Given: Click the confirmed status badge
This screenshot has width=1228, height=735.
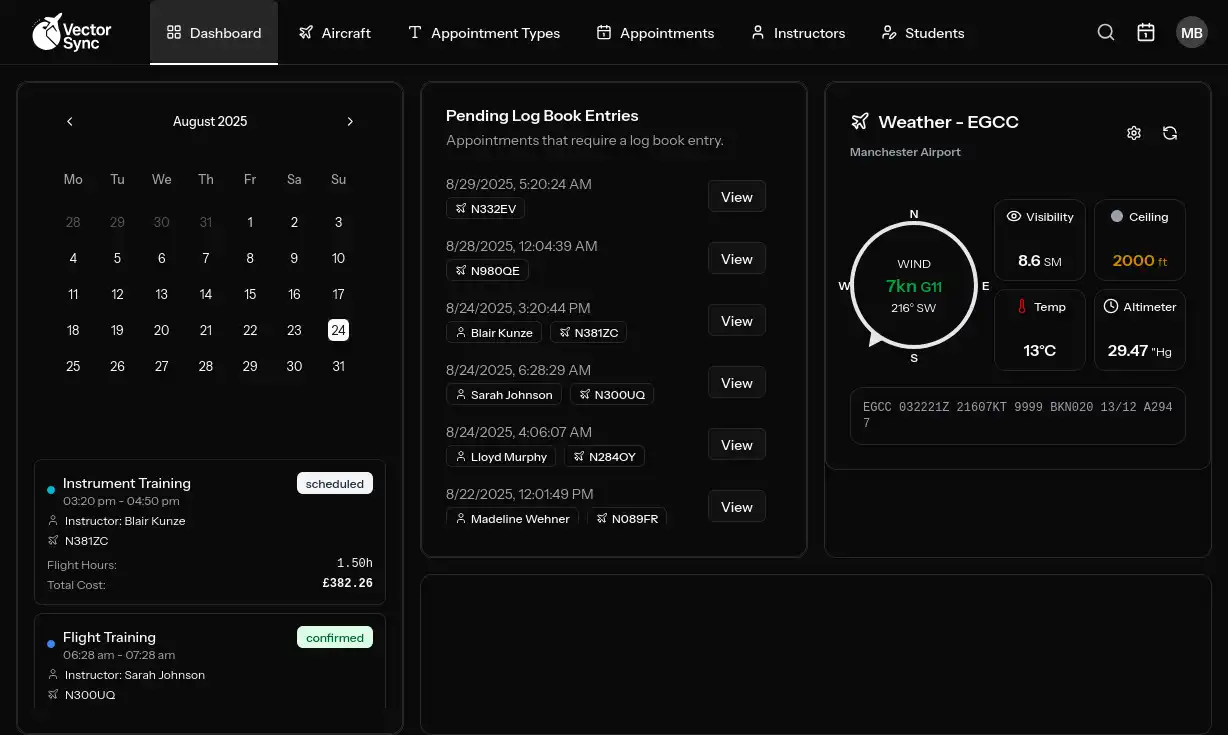Looking at the screenshot, I should point(334,638).
